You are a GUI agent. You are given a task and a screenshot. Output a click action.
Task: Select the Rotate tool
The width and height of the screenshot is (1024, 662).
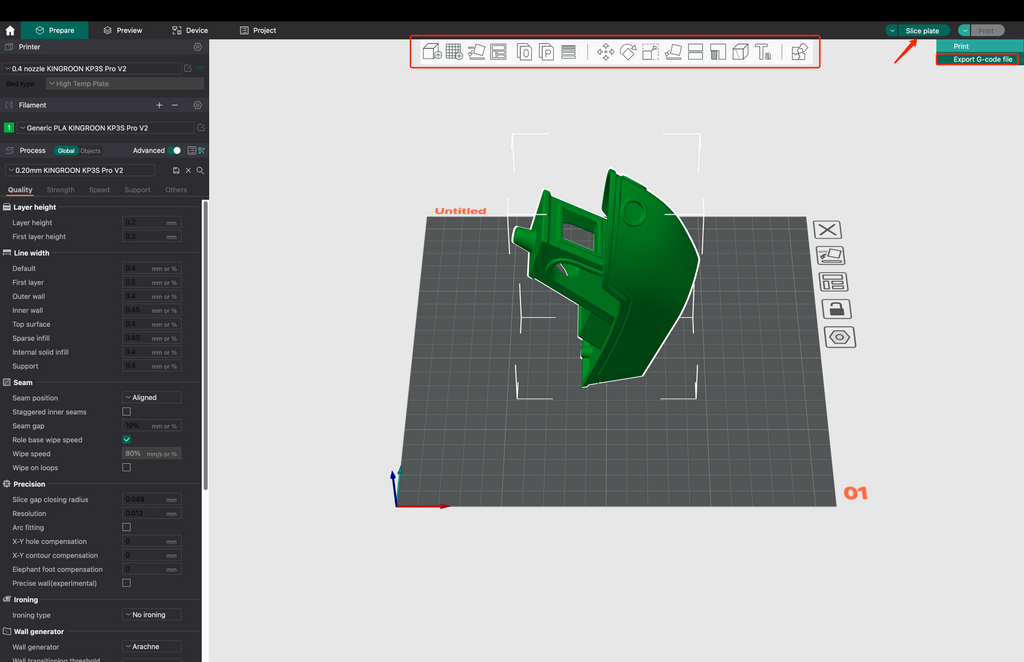coord(628,52)
